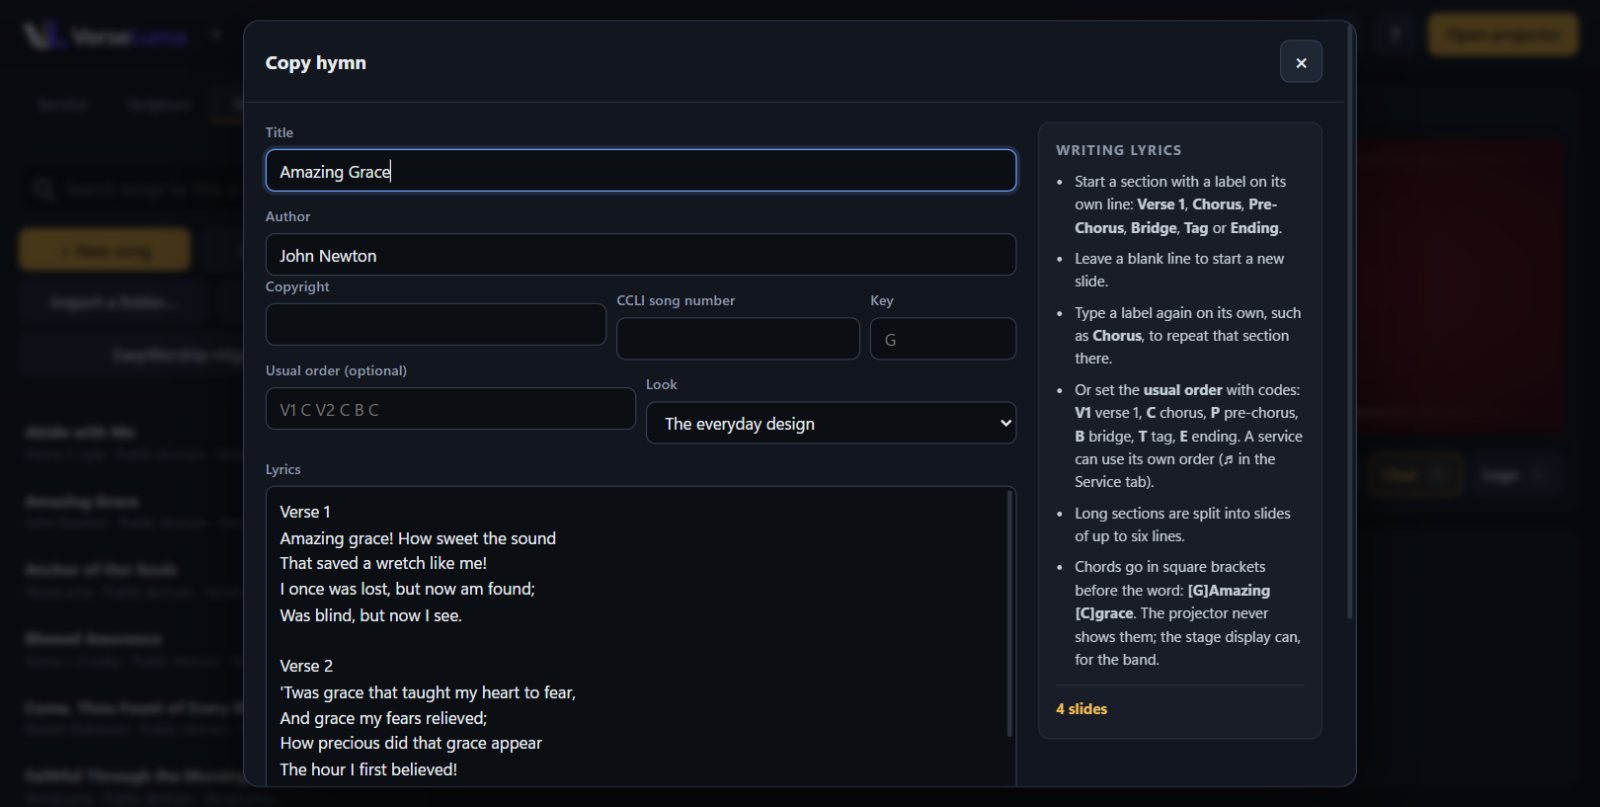The image size is (1600, 807).
Task: Click the tip about long sections split into slides
Action: coord(1182,525)
